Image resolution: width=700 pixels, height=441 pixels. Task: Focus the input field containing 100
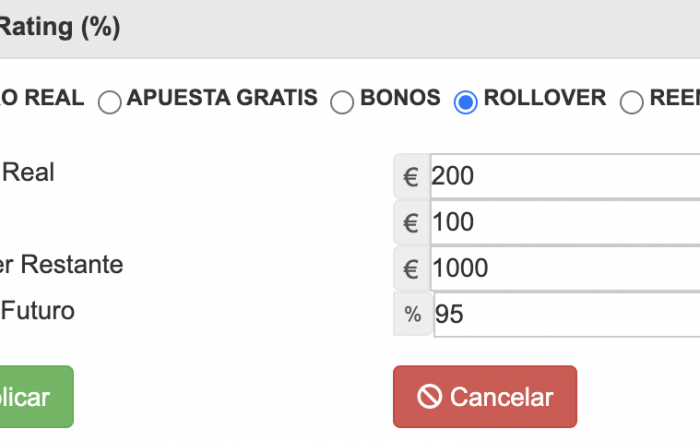click(565, 223)
